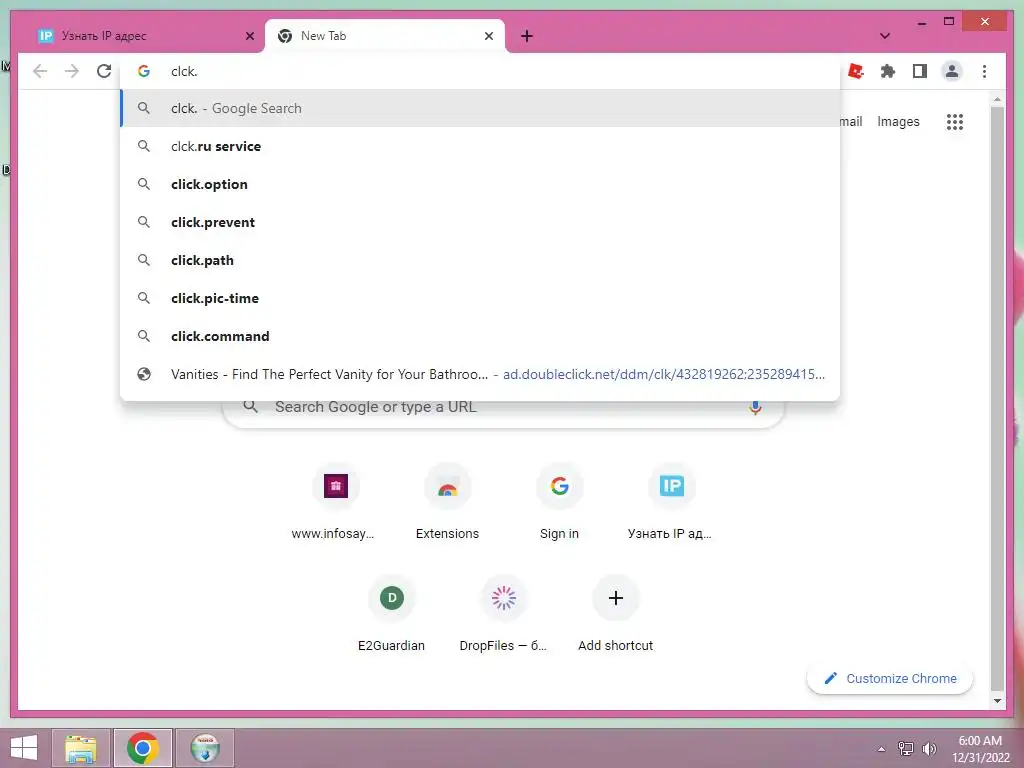
Task: Show hidden system tray icons
Action: (881, 749)
